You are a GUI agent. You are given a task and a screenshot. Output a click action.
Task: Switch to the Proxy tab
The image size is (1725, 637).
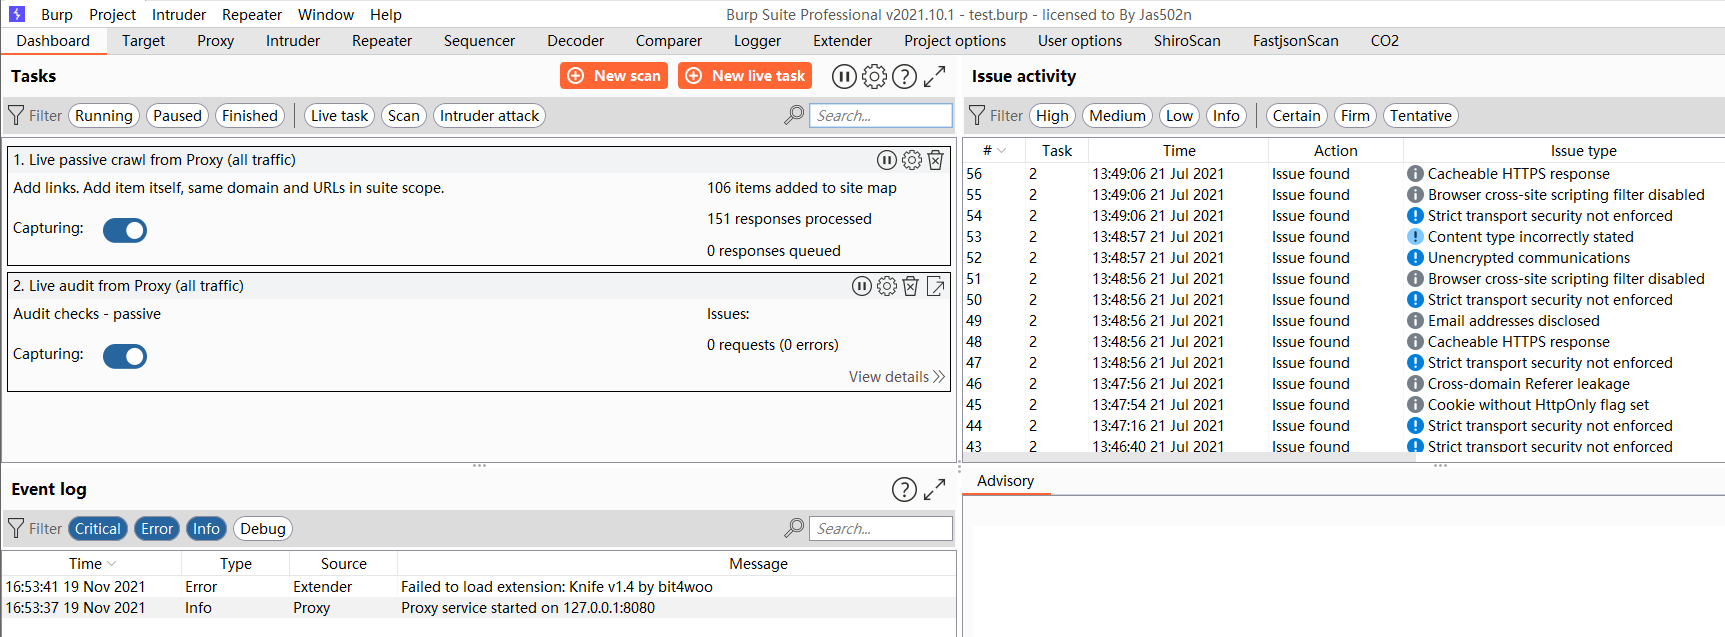(216, 41)
